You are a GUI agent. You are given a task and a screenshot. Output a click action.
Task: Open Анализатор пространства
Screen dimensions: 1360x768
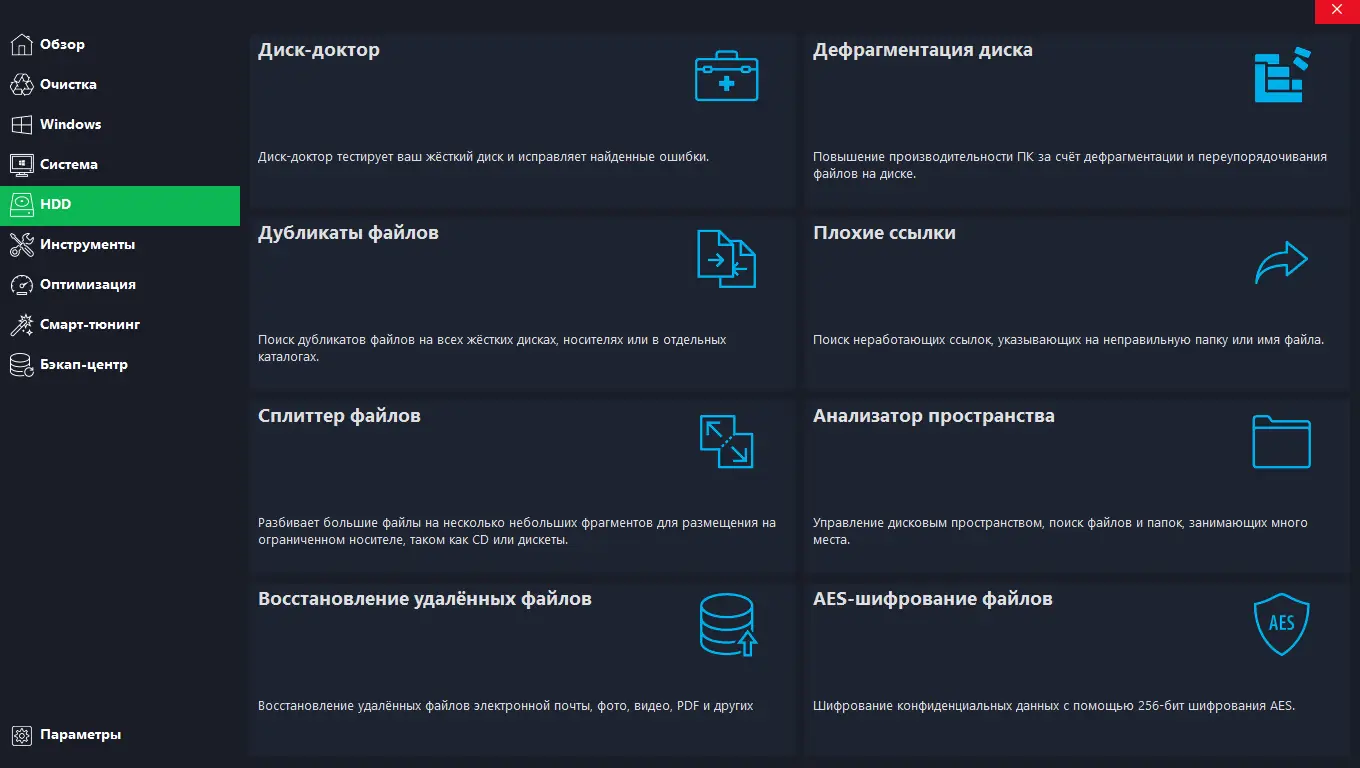coord(1077,485)
